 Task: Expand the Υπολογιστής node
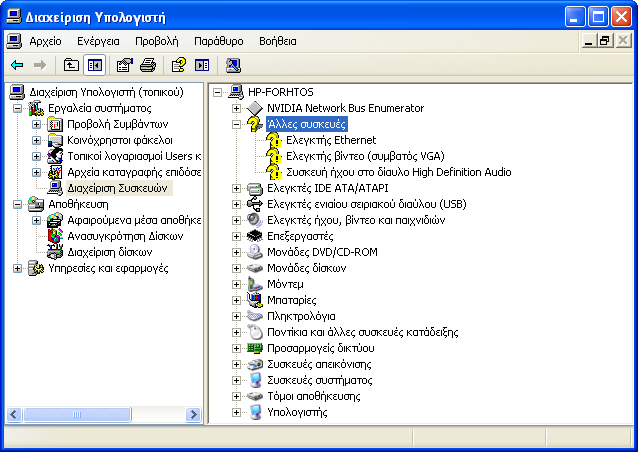click(x=236, y=413)
